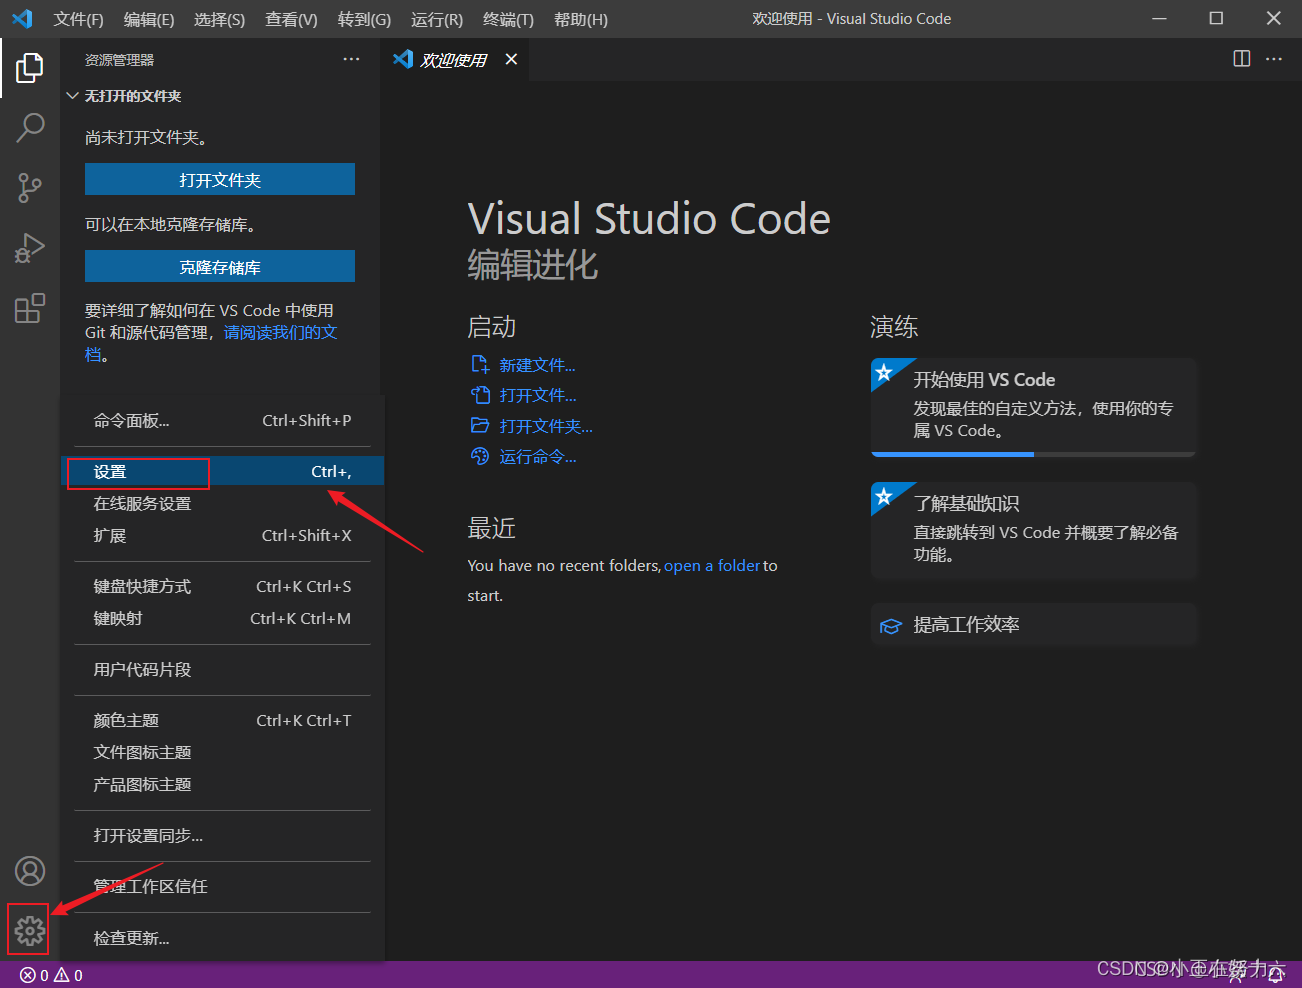Choose 扩展 menu item
Image resolution: width=1302 pixels, height=988 pixels.
point(222,536)
